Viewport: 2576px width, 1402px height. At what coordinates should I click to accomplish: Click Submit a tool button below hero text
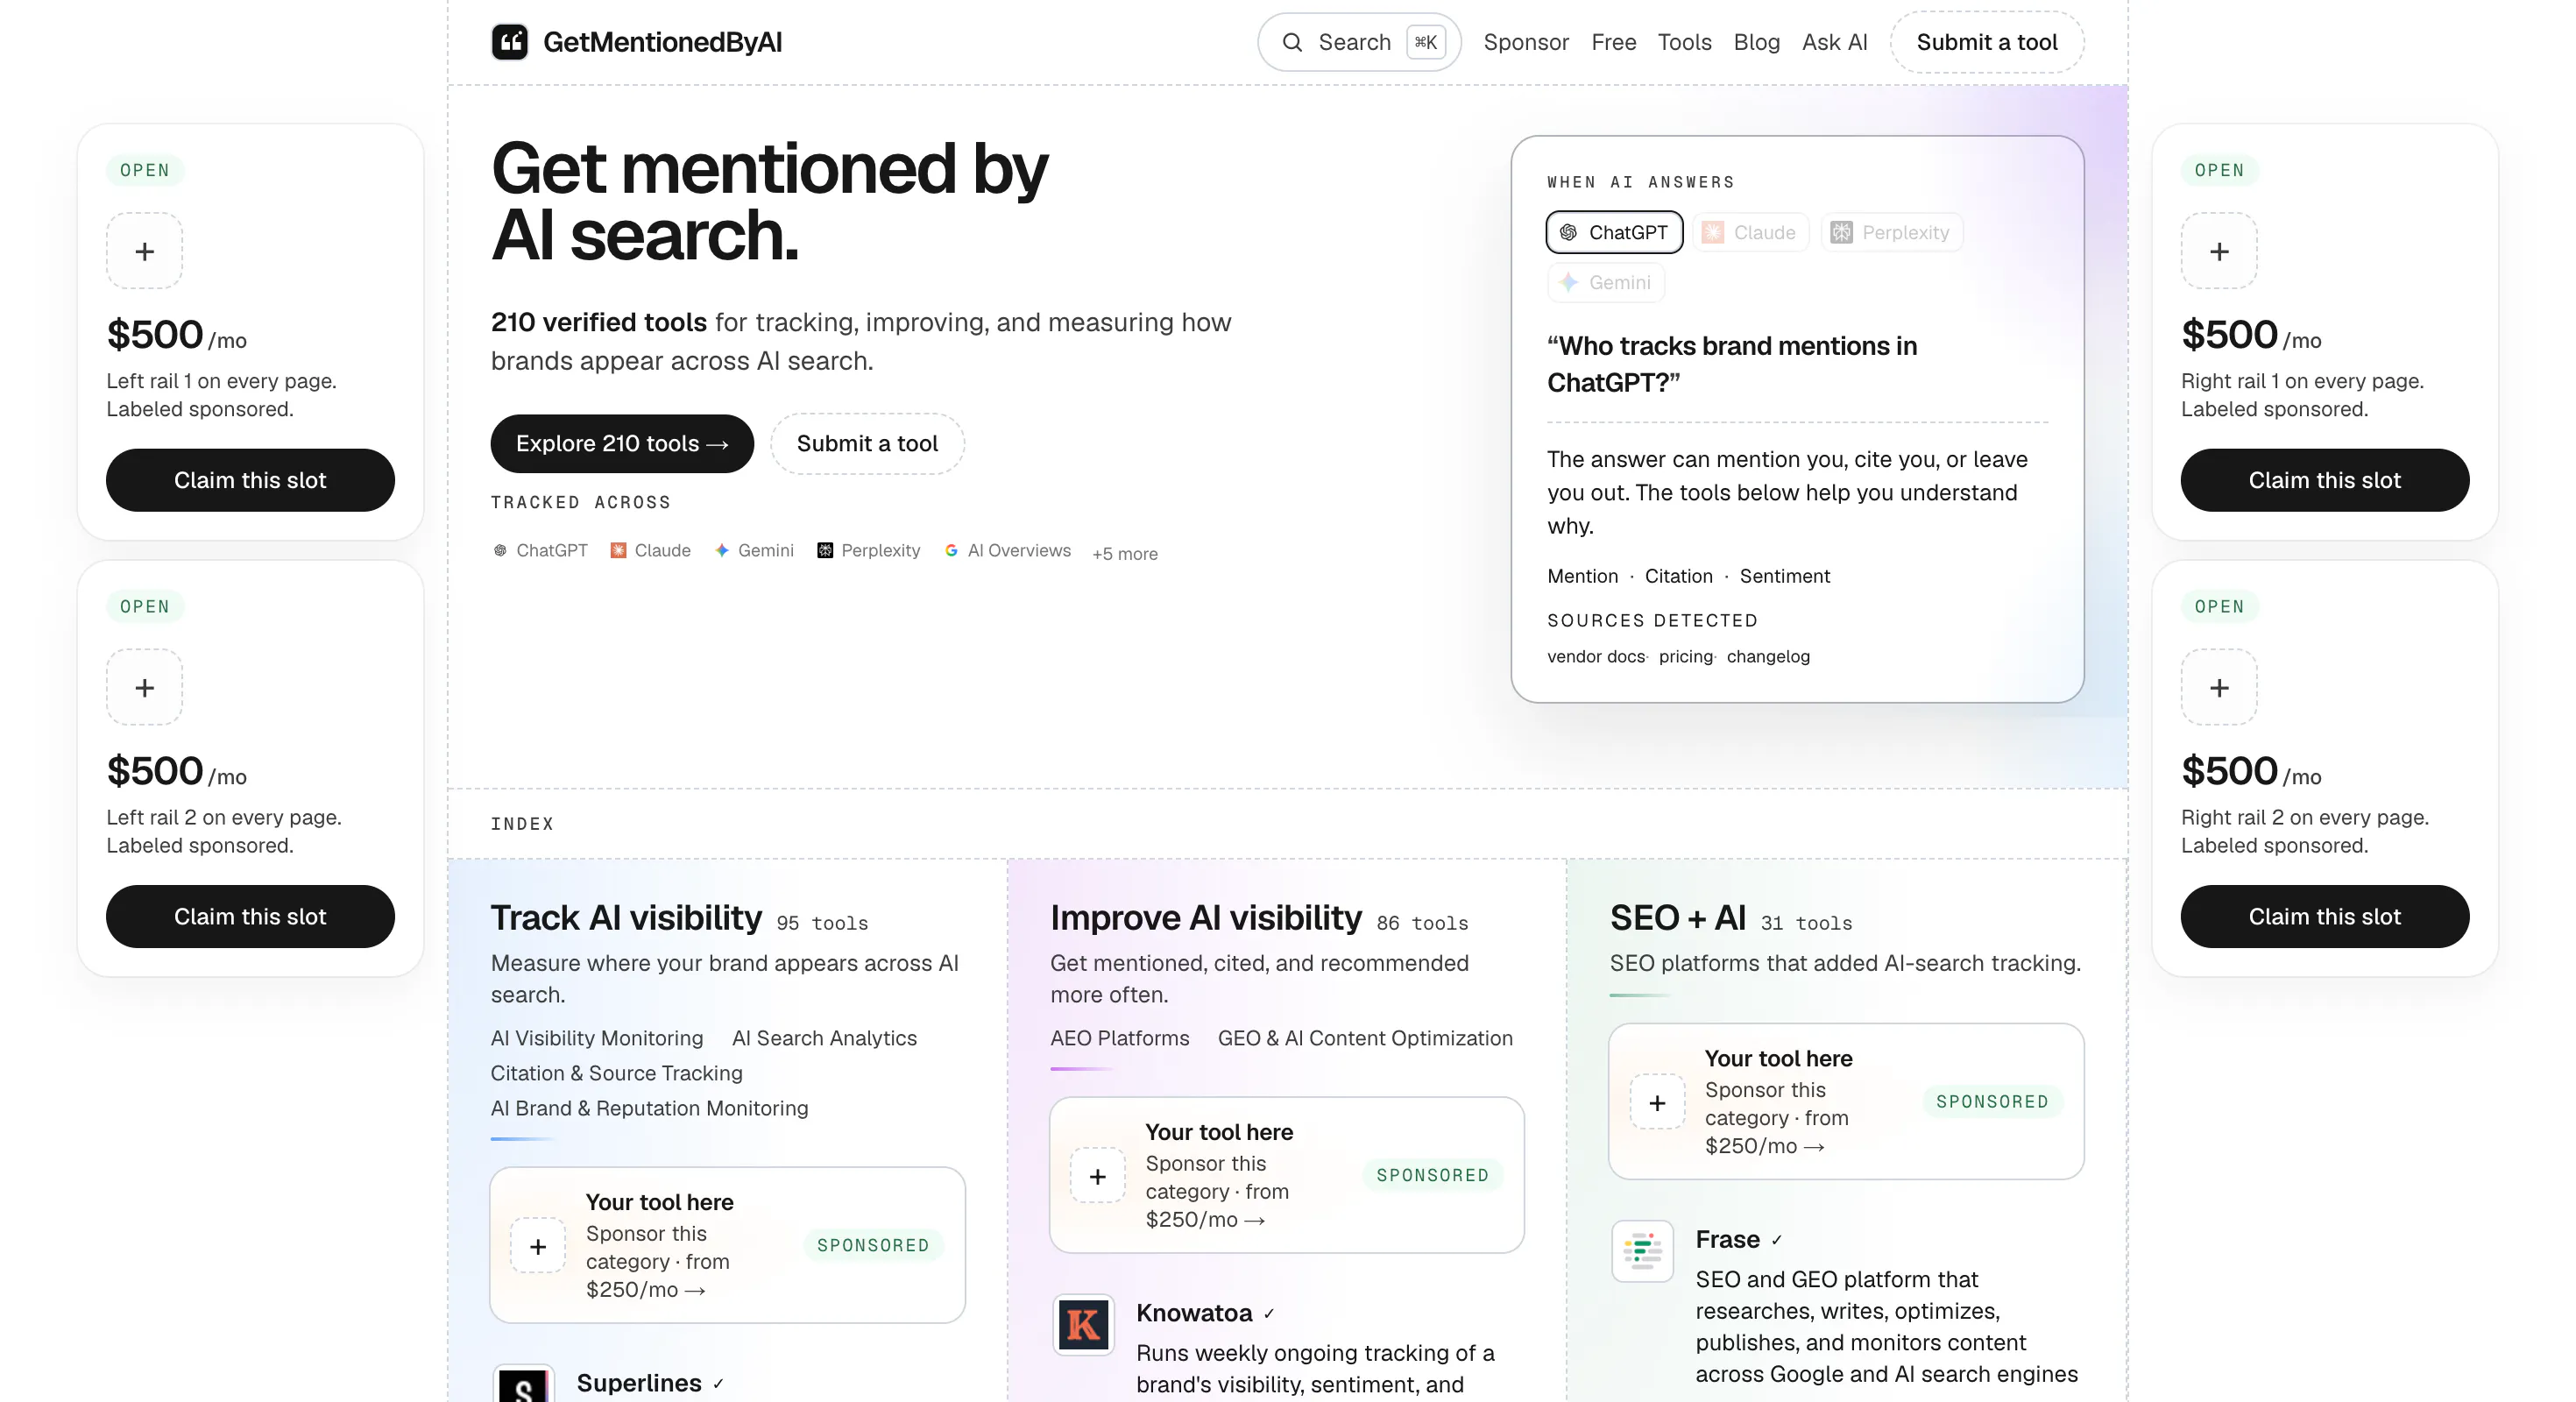867,443
